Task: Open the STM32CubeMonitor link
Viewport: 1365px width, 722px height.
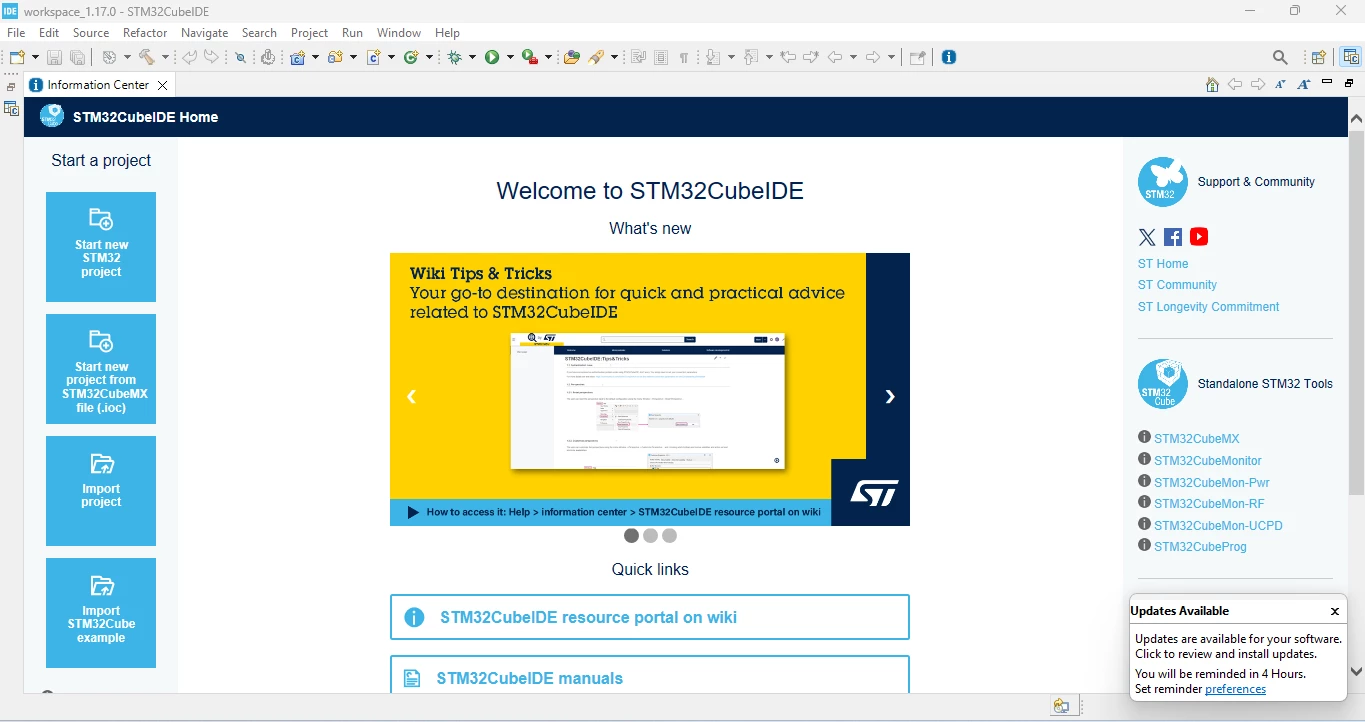Action: coord(1208,461)
